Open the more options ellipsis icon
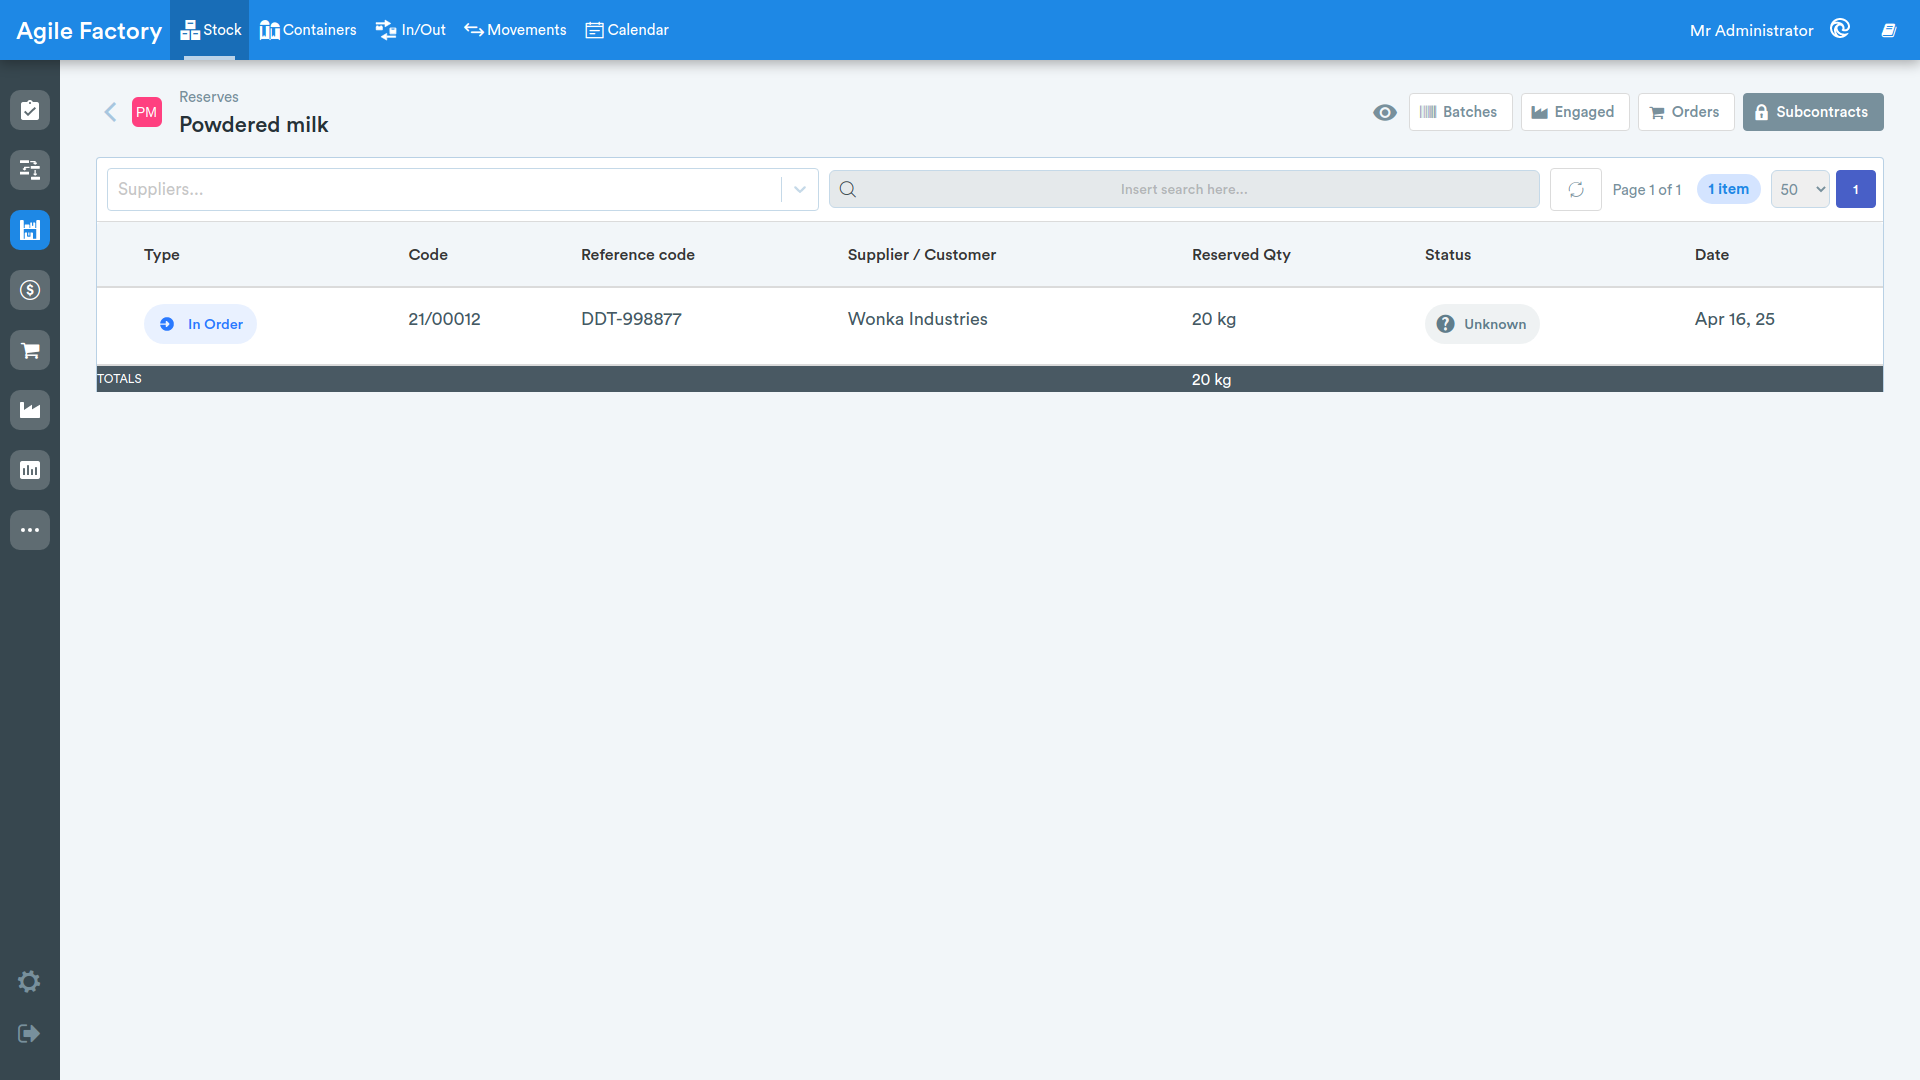Viewport: 1920px width, 1080px height. coord(30,530)
